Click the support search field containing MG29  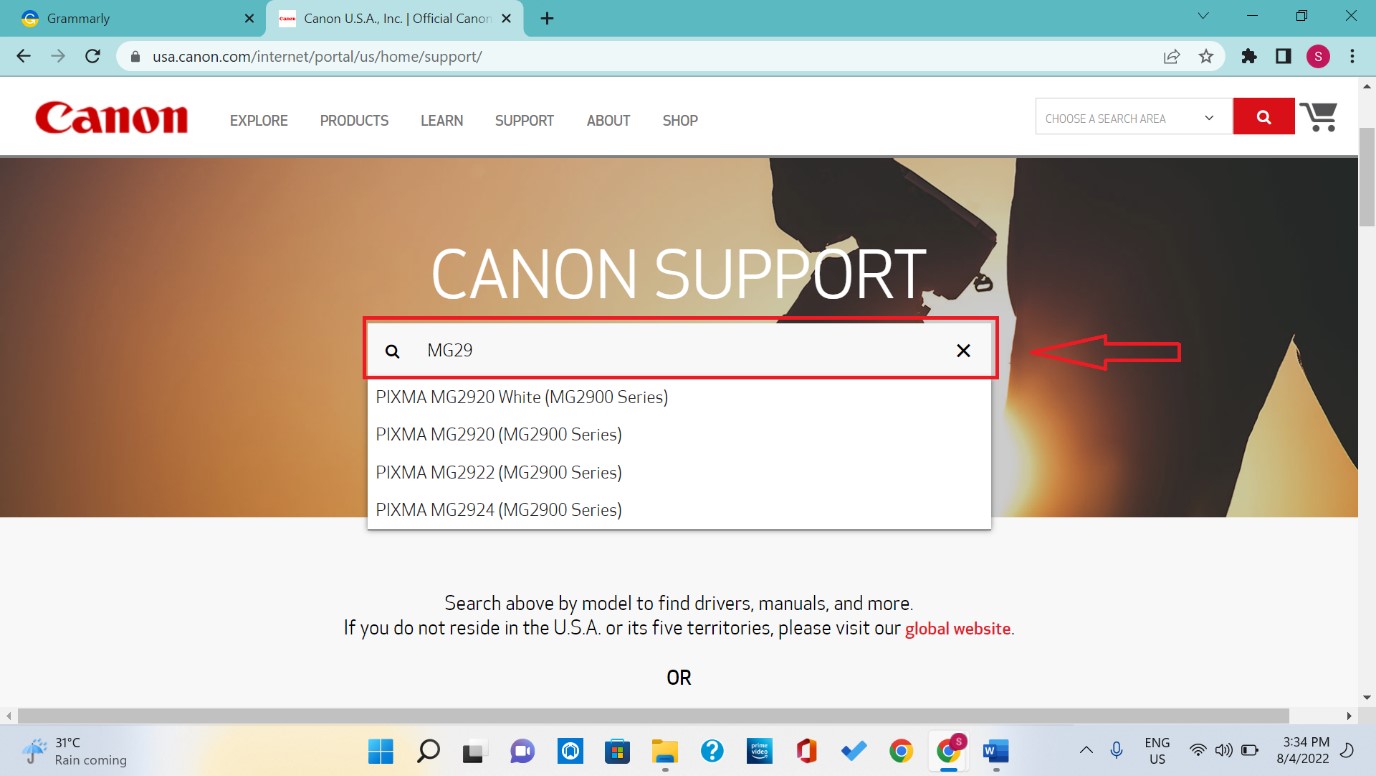pos(679,351)
